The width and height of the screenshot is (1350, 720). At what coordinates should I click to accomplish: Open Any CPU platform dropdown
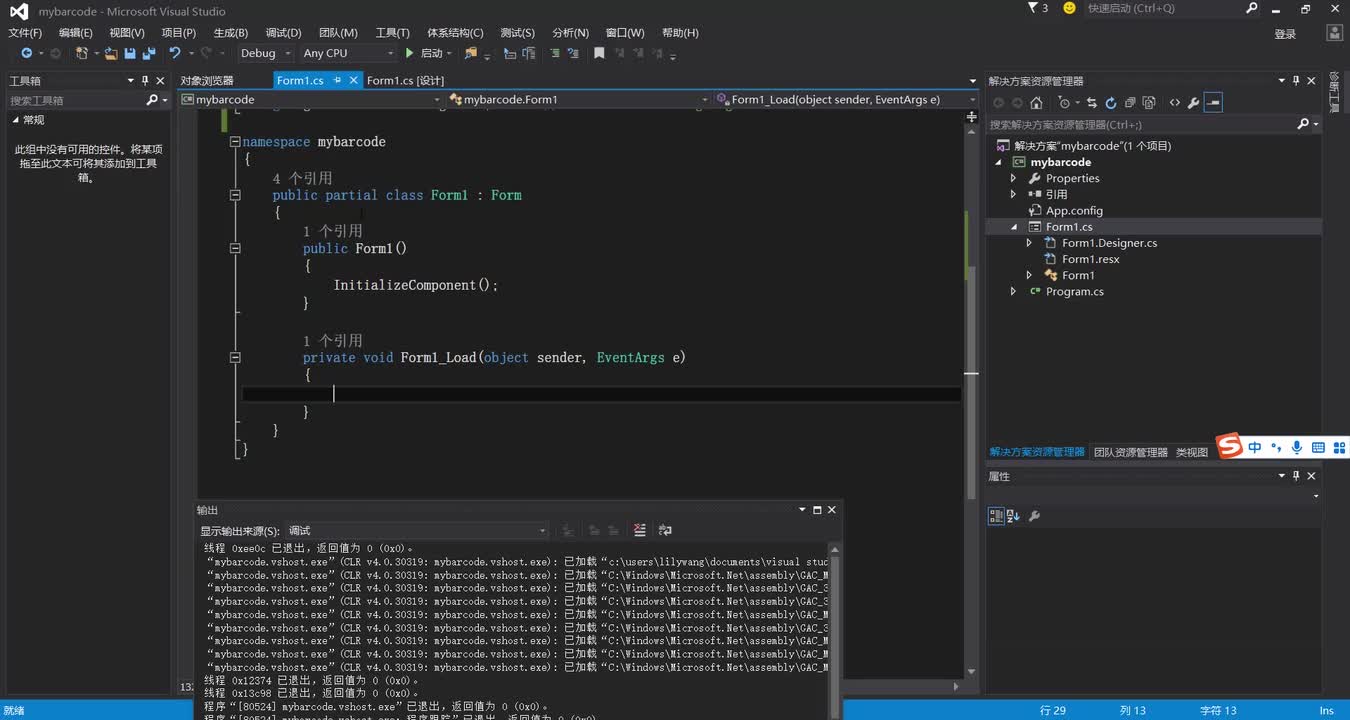pos(348,53)
